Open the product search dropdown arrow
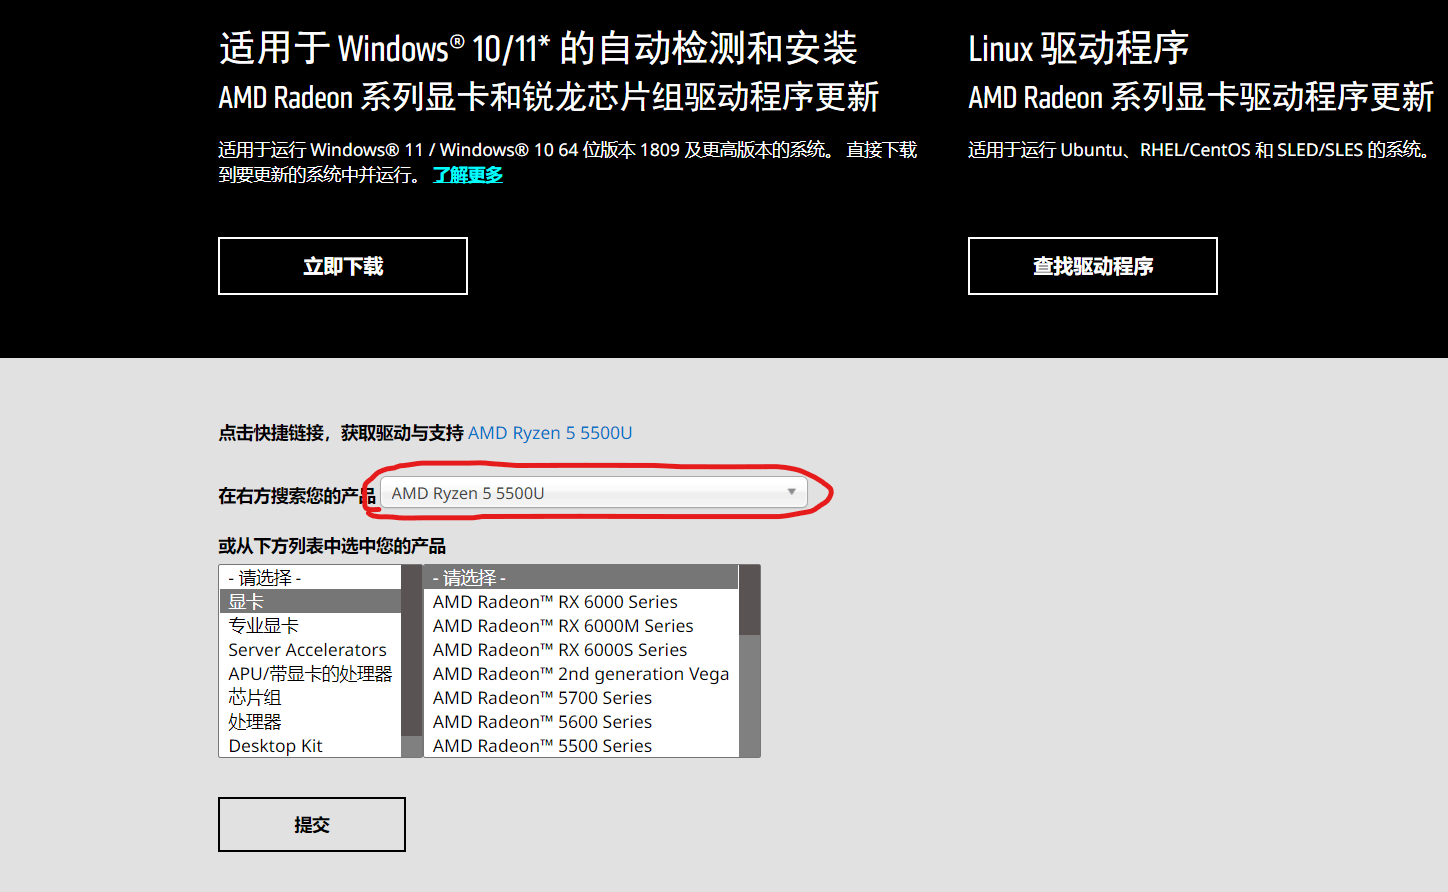The image size is (1448, 892). [x=791, y=492]
